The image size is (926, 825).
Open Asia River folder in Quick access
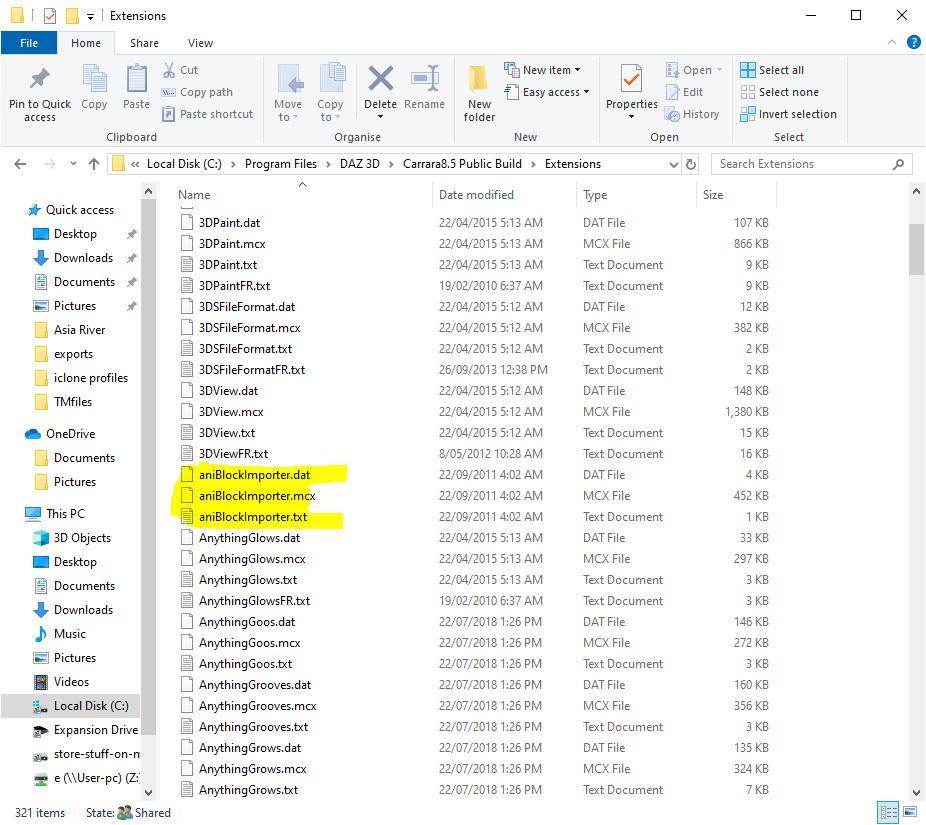coord(79,330)
